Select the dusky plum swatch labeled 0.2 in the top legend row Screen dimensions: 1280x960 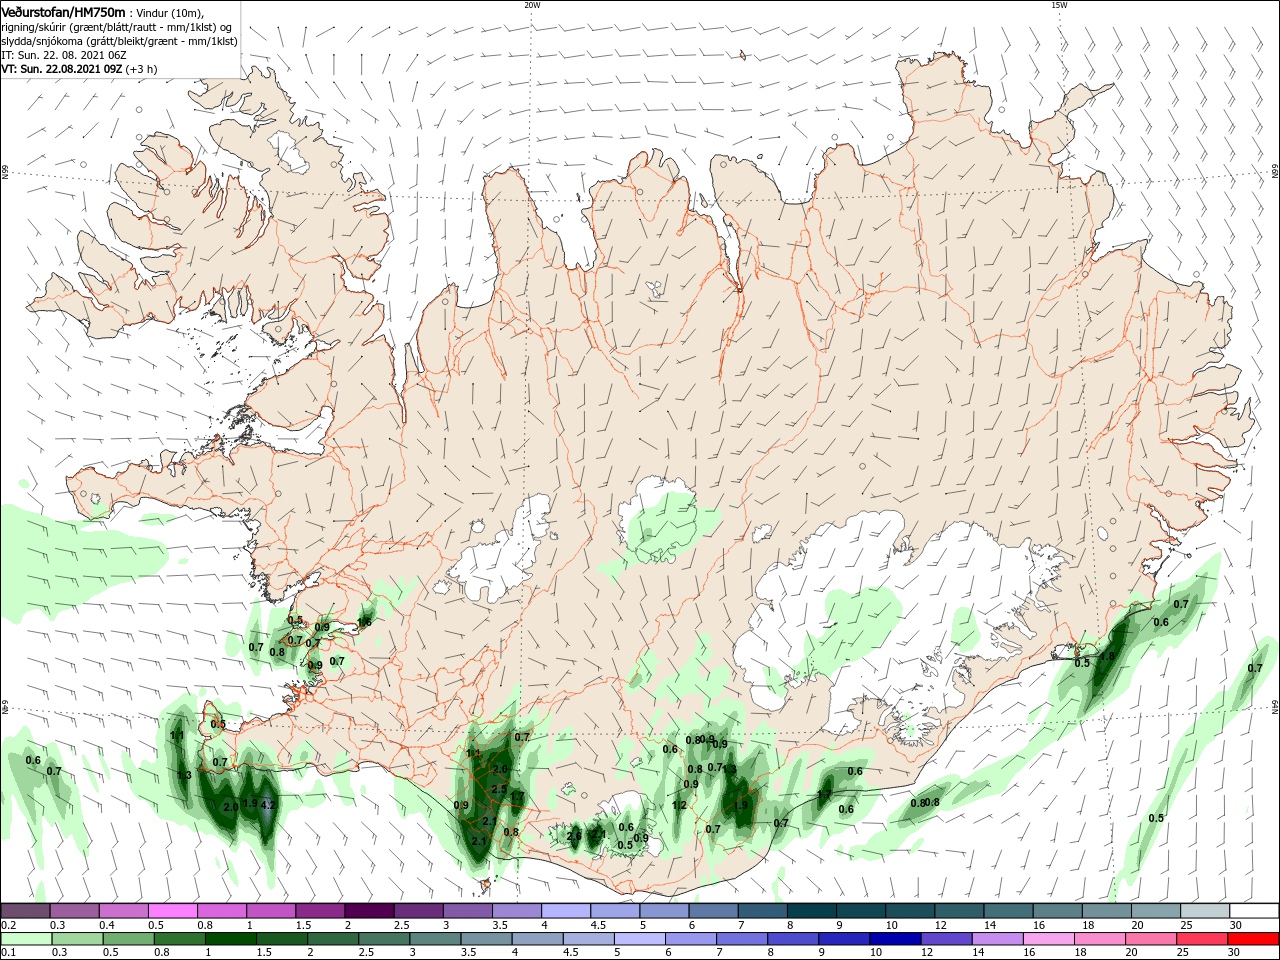[x=25, y=911]
